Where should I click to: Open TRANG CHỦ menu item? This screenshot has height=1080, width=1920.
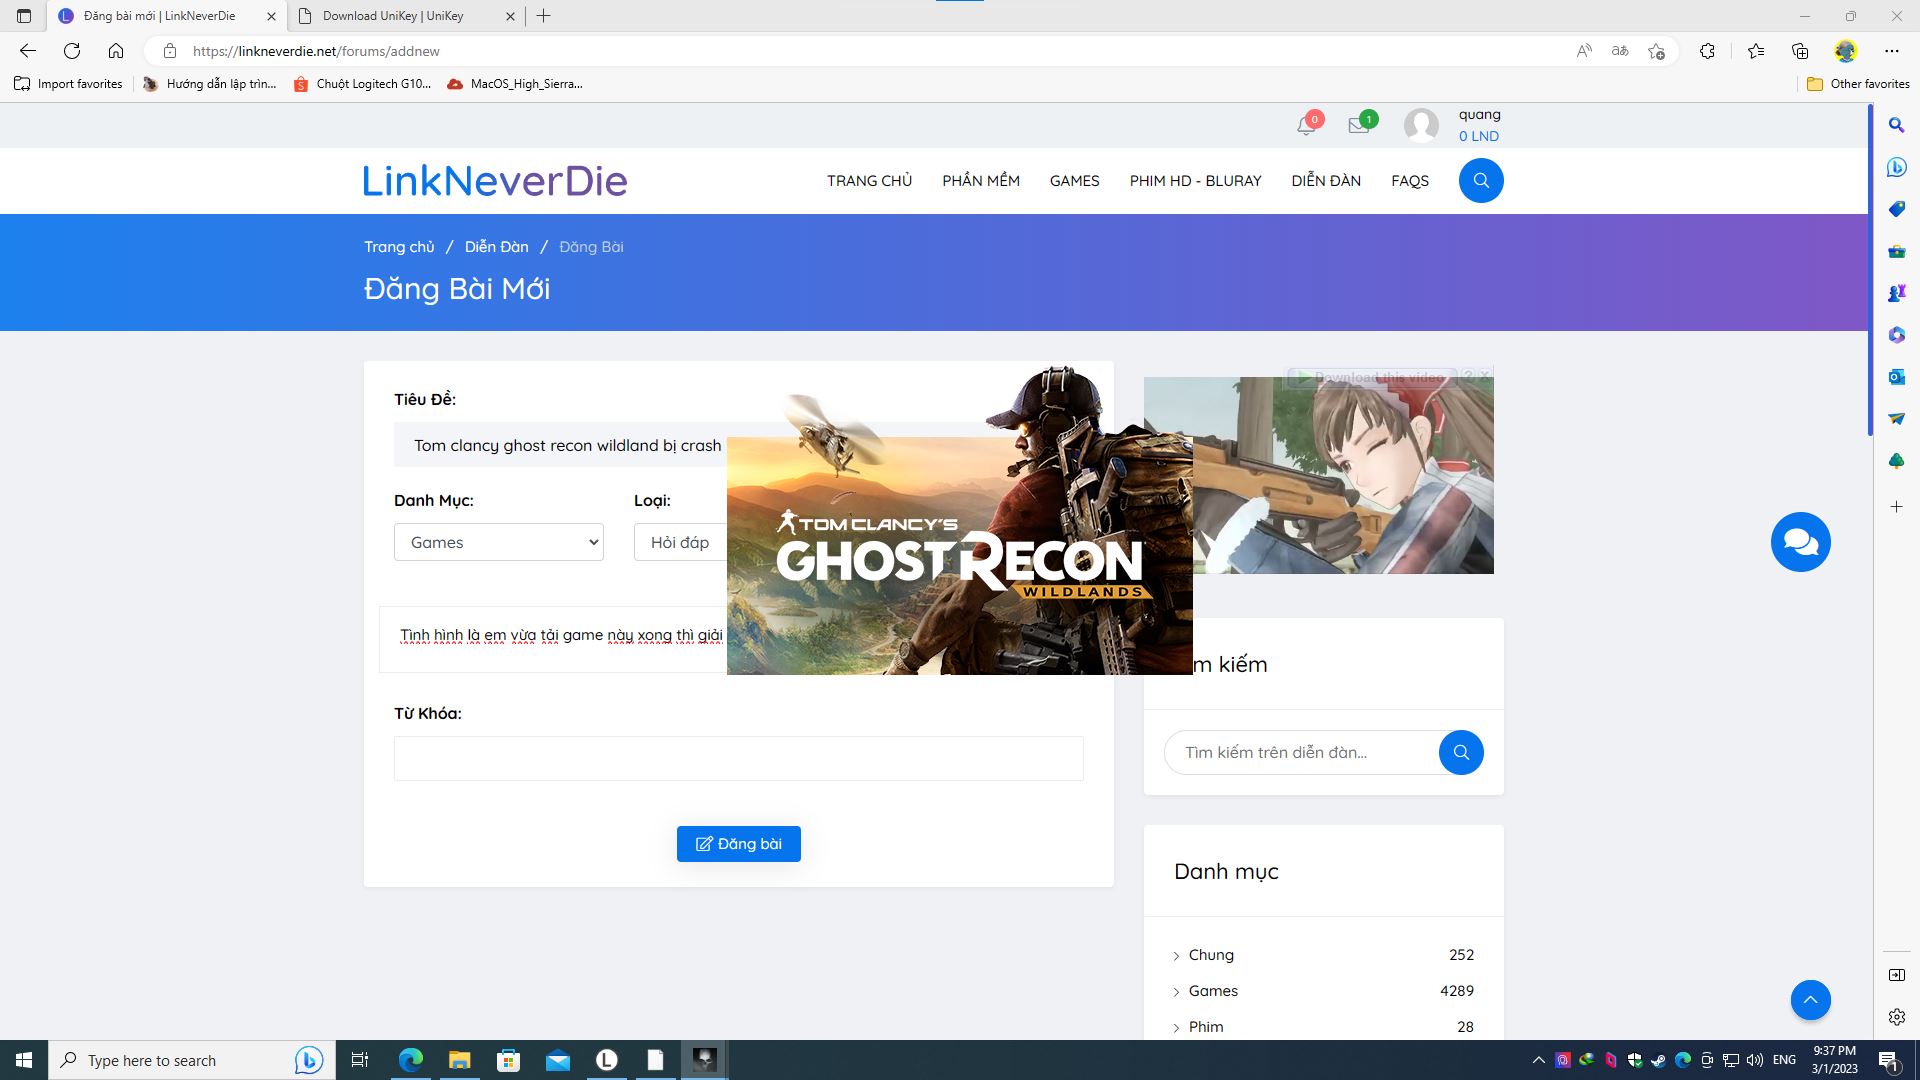click(869, 181)
